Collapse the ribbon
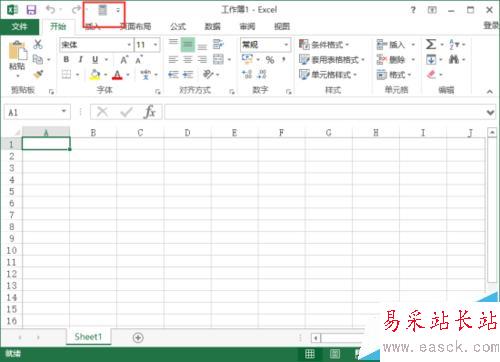The image size is (500, 362). (x=489, y=91)
